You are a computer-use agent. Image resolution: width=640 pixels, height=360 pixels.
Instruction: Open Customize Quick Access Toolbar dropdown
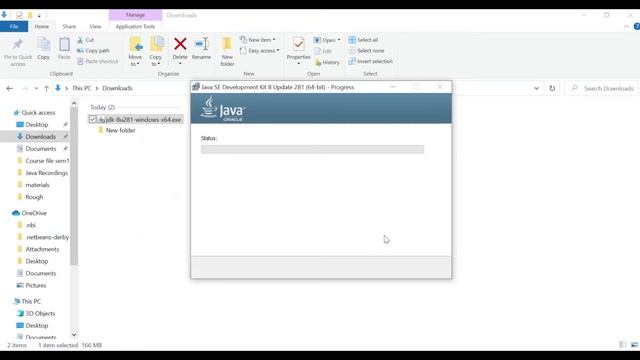39,16
